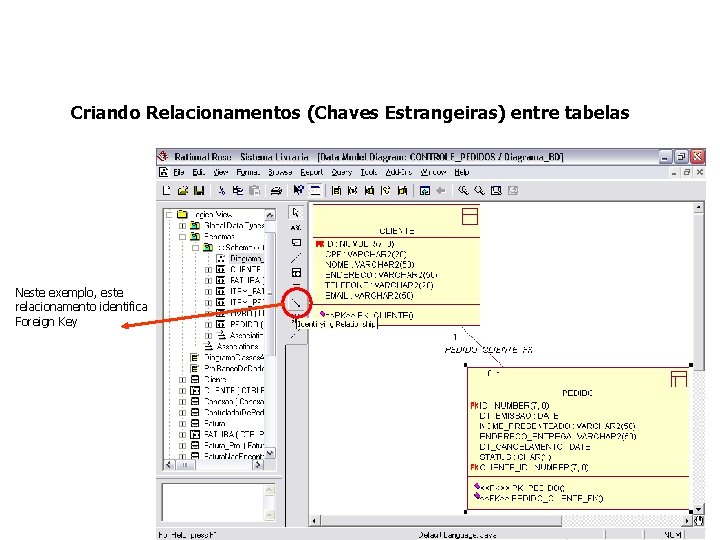Click inside the documentation pane below the browser
The height and width of the screenshot is (540, 720).
point(214,502)
